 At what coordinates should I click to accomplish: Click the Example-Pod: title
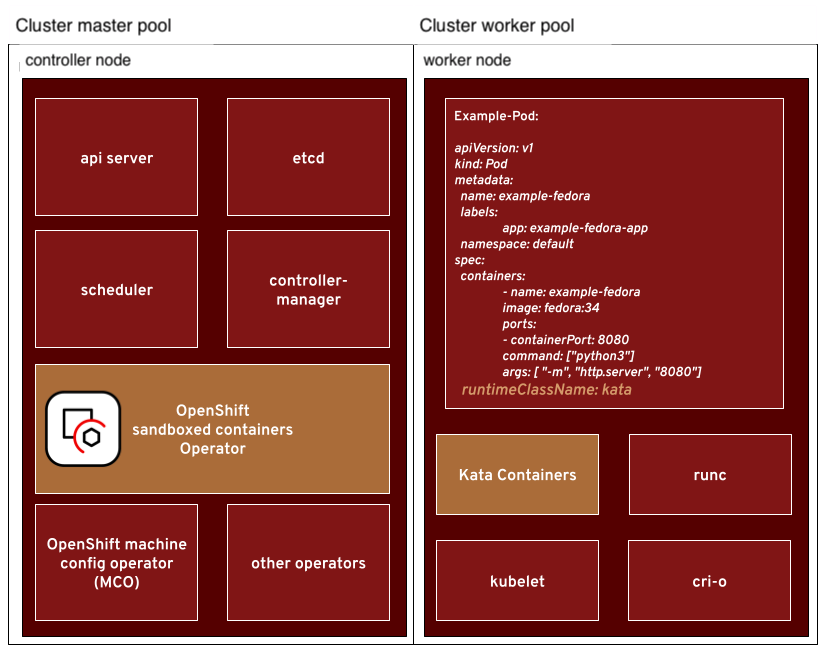tap(496, 116)
